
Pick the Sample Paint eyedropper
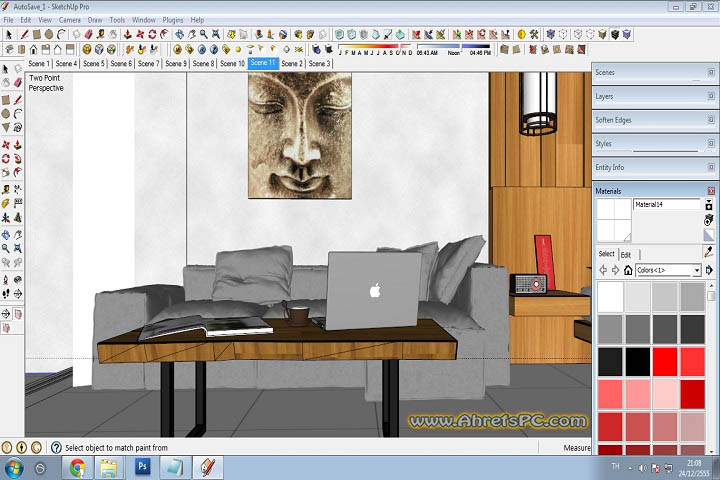[x=709, y=251]
